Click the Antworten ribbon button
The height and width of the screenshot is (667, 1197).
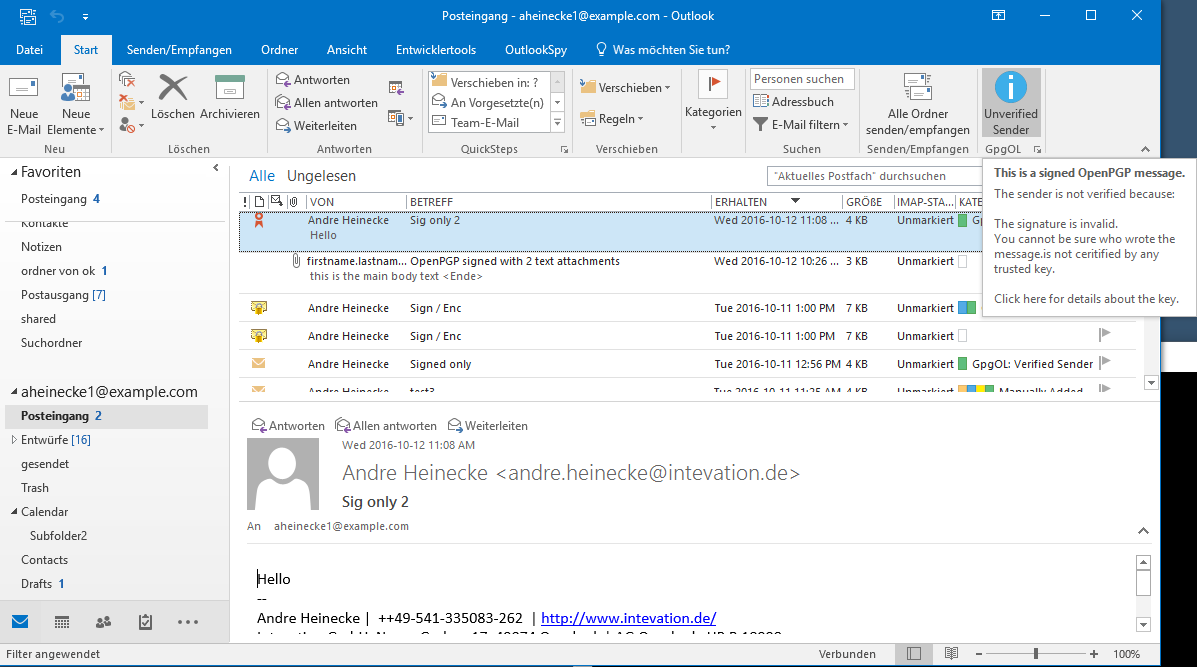click(313, 79)
